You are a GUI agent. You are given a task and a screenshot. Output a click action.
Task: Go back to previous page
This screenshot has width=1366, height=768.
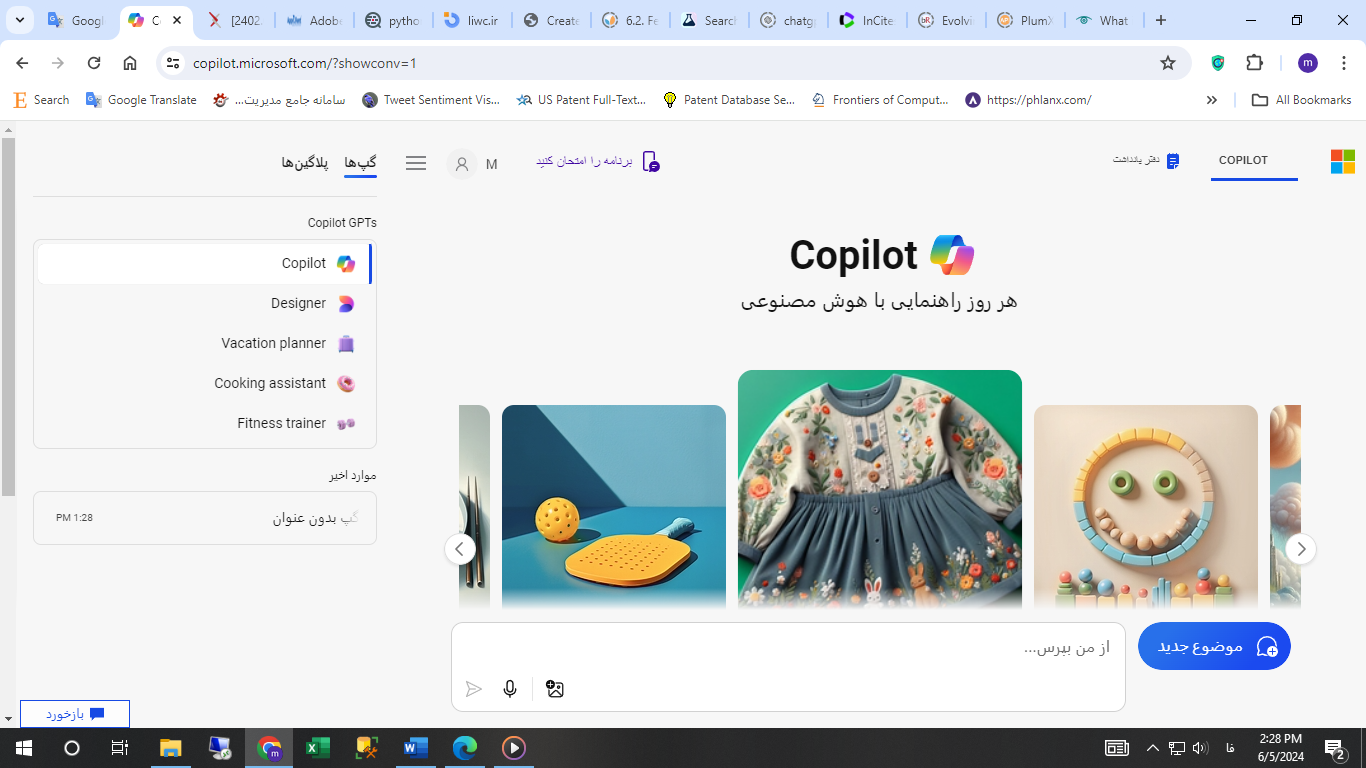click(22, 63)
